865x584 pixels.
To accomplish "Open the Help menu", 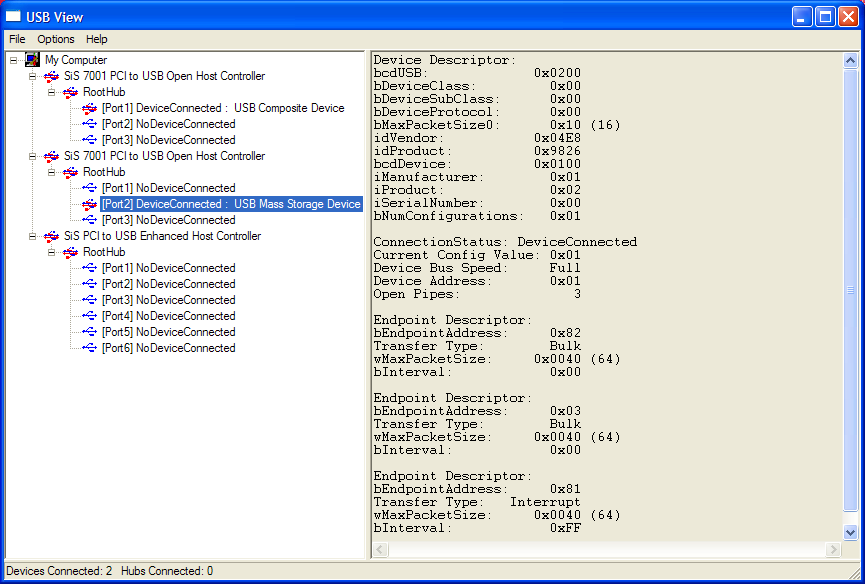I will coord(96,39).
